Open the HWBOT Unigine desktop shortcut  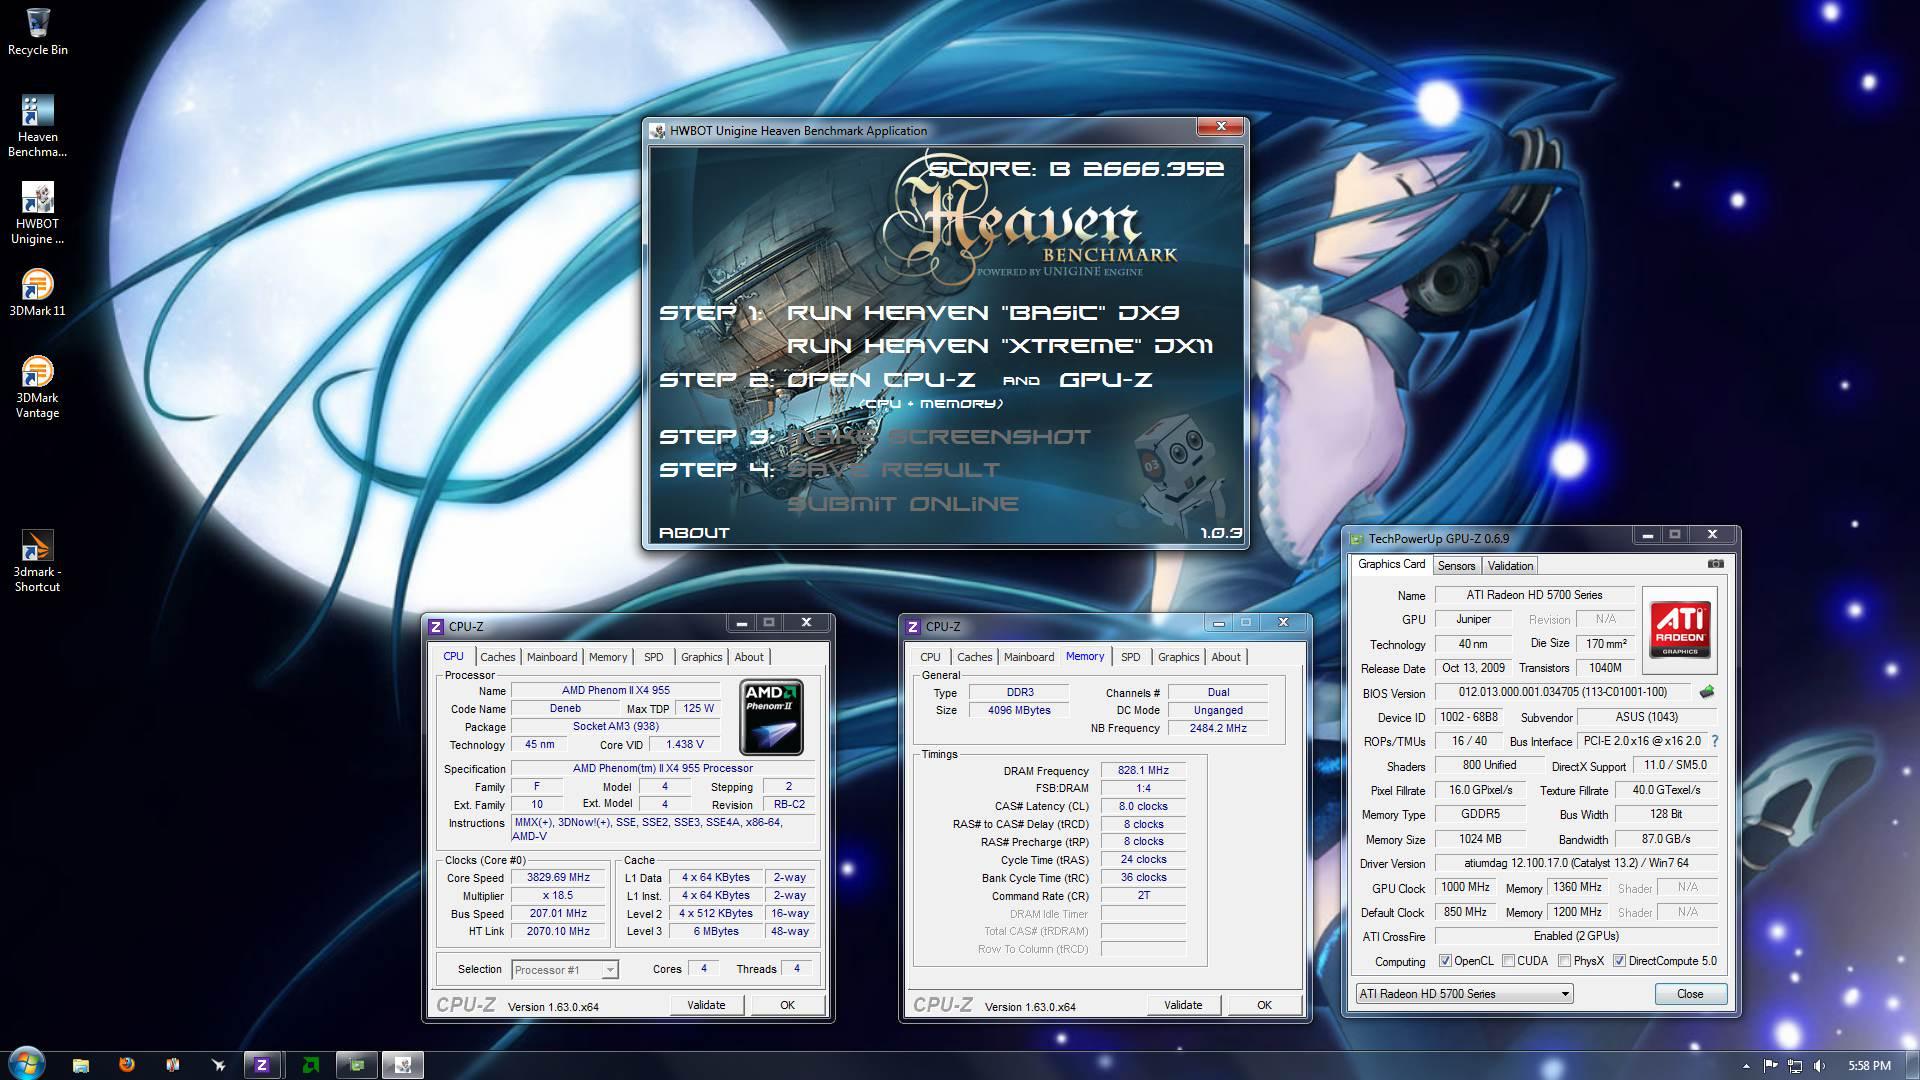[x=37, y=213]
